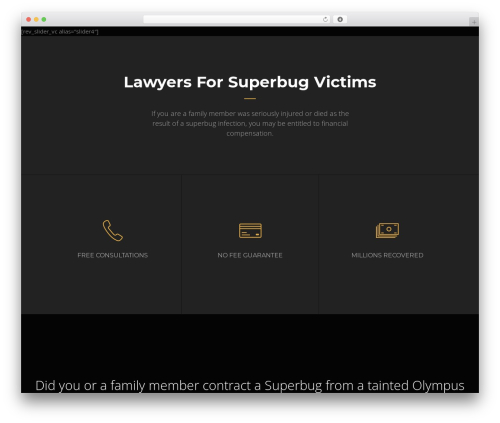The height and width of the screenshot is (423, 500).
Task: Click the credit card icon
Action: point(250,231)
